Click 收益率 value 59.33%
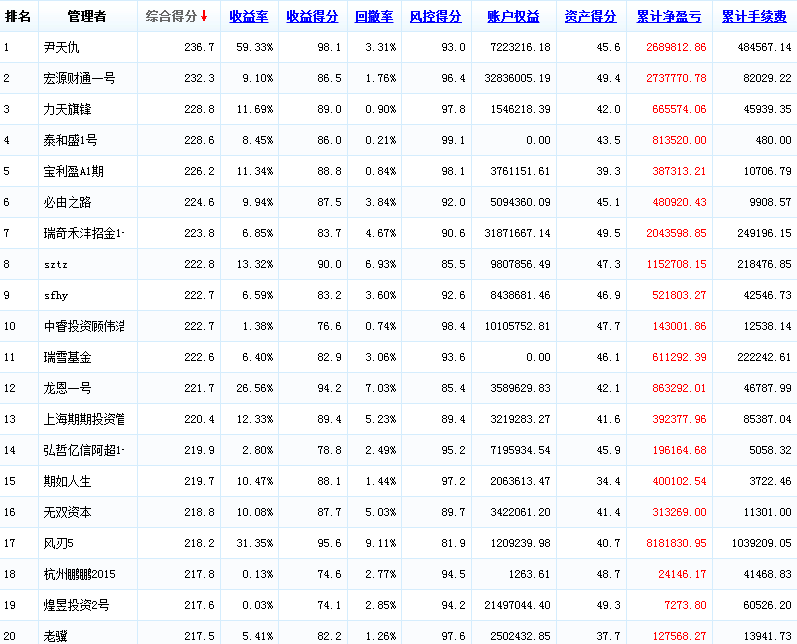The height and width of the screenshot is (644, 797). click(255, 47)
